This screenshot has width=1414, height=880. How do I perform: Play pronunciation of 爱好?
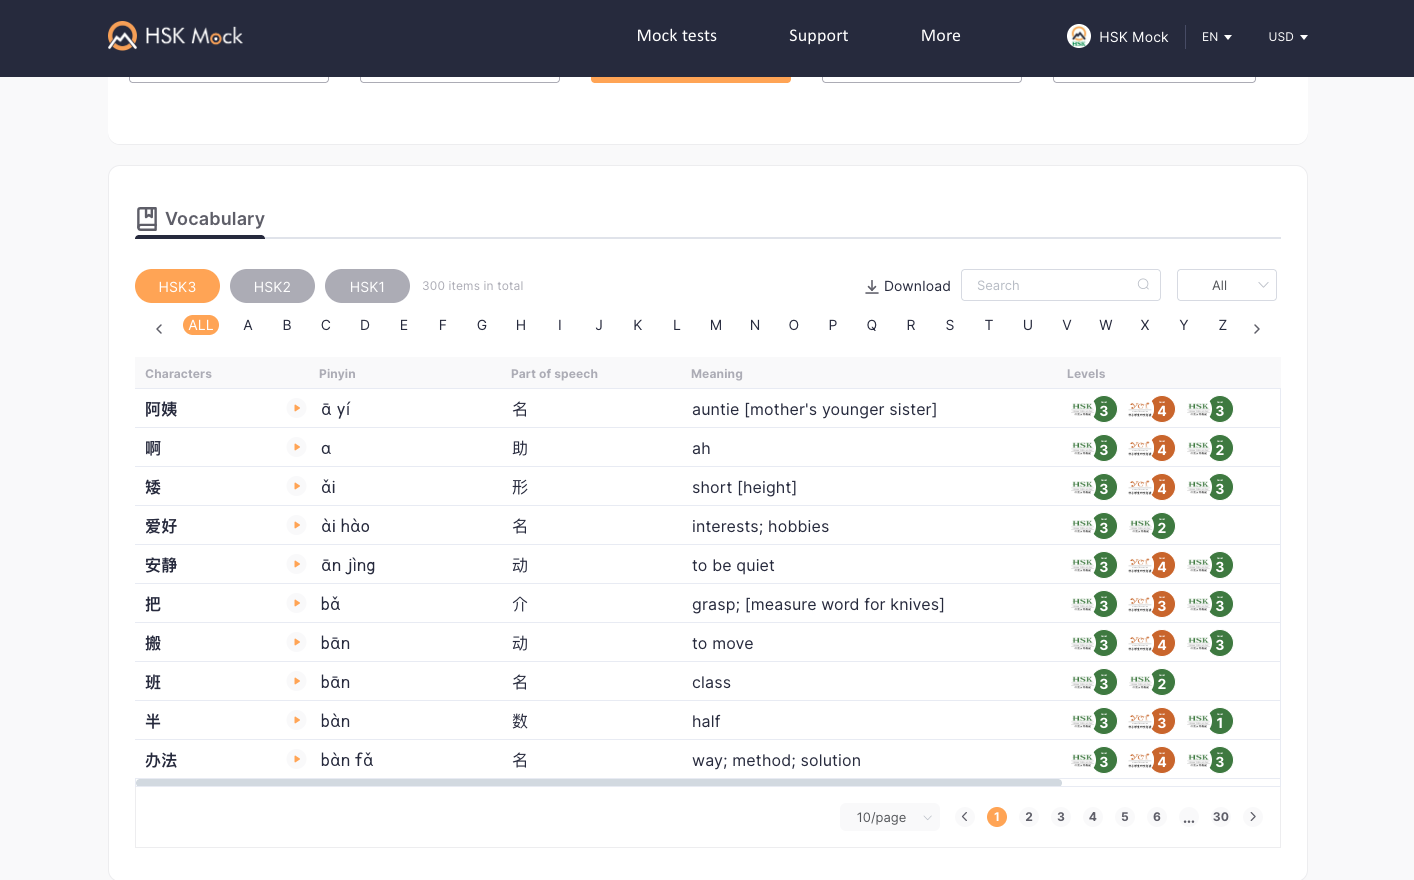(296, 525)
